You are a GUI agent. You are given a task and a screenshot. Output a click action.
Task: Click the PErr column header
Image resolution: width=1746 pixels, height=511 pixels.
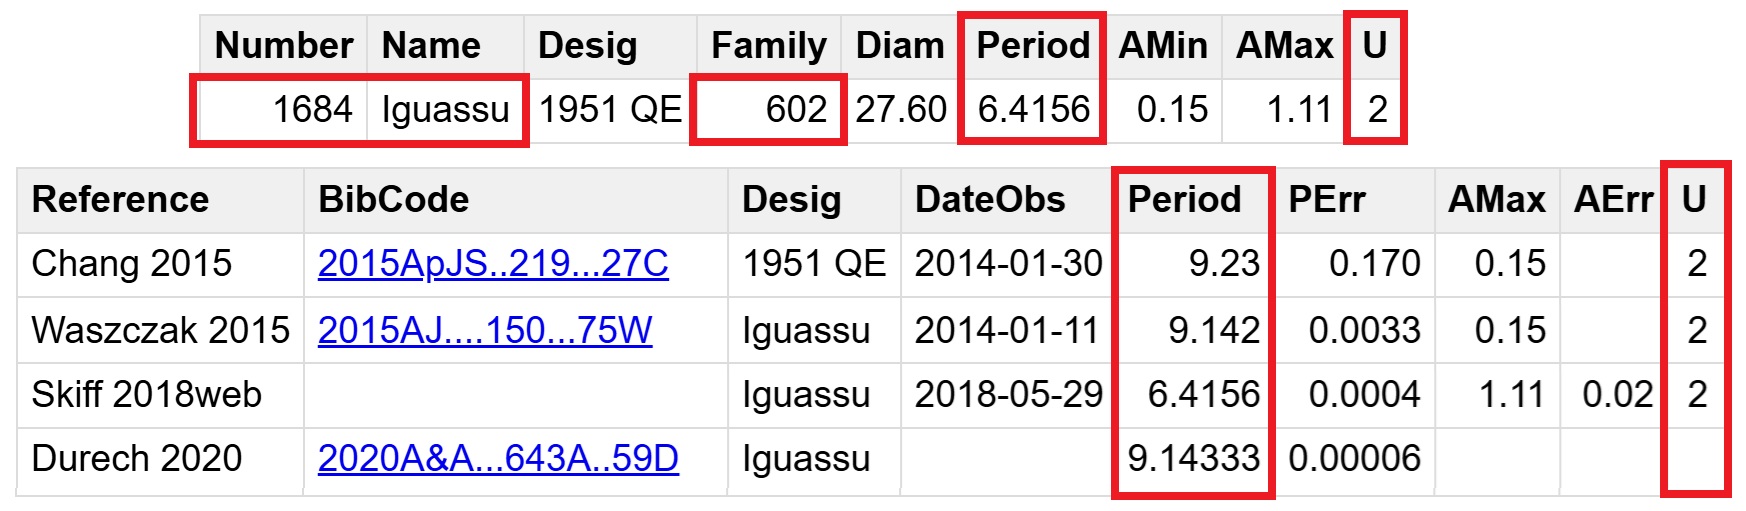click(1326, 200)
